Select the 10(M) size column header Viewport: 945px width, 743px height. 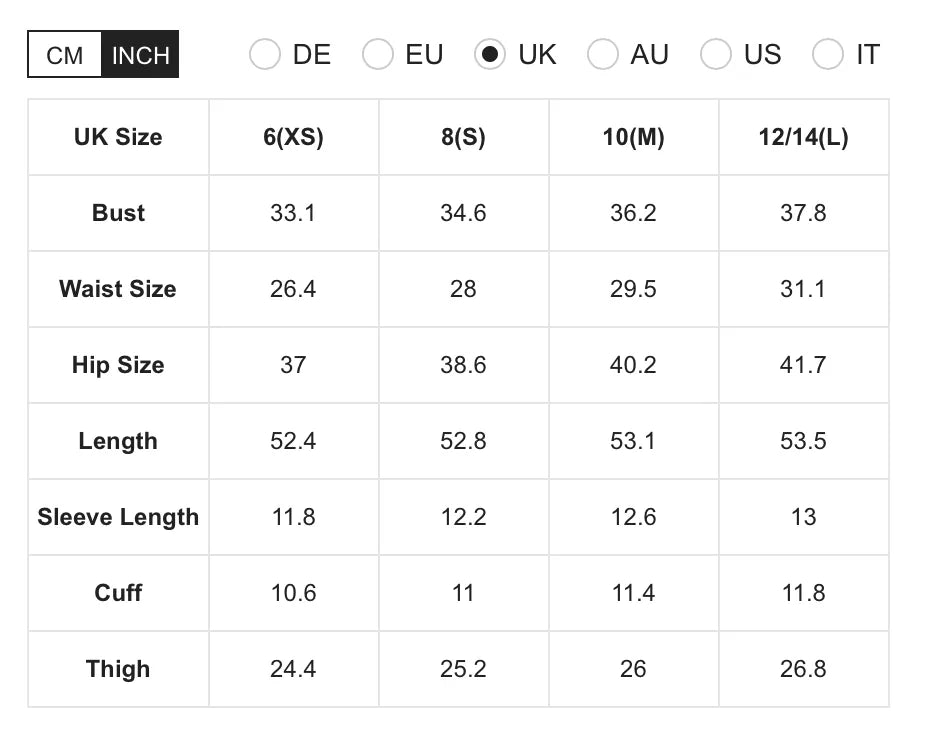[633, 137]
